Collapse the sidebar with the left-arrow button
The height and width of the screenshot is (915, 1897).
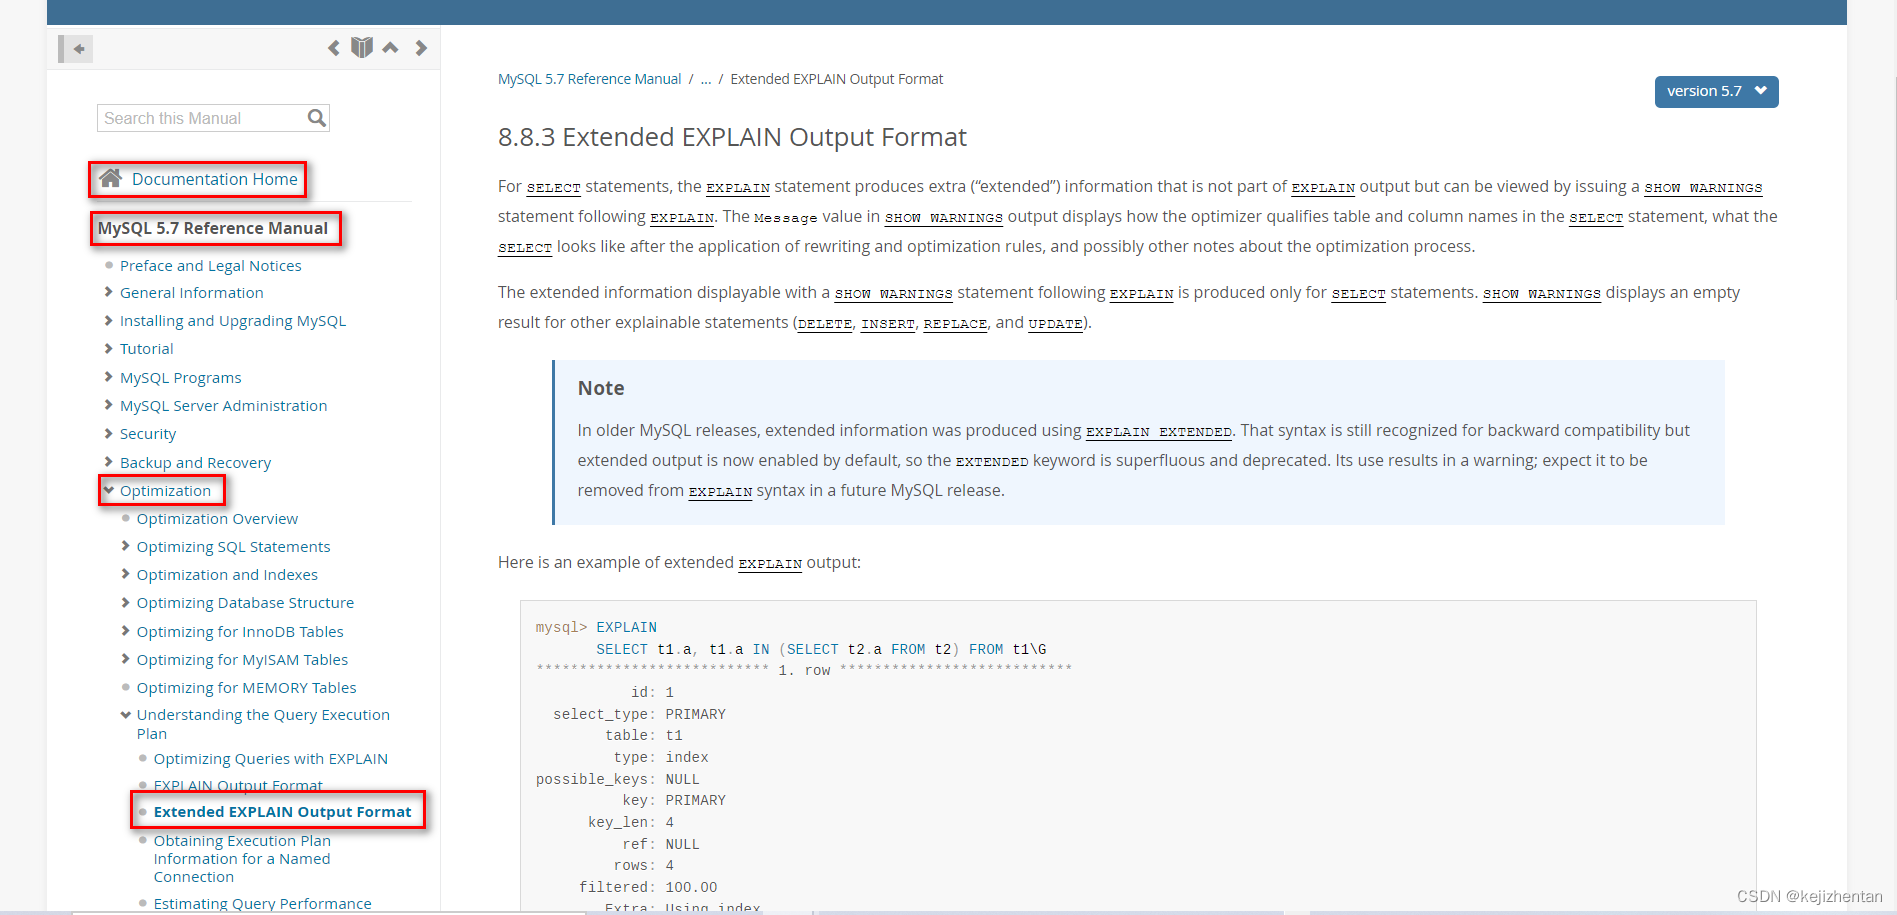[x=76, y=48]
